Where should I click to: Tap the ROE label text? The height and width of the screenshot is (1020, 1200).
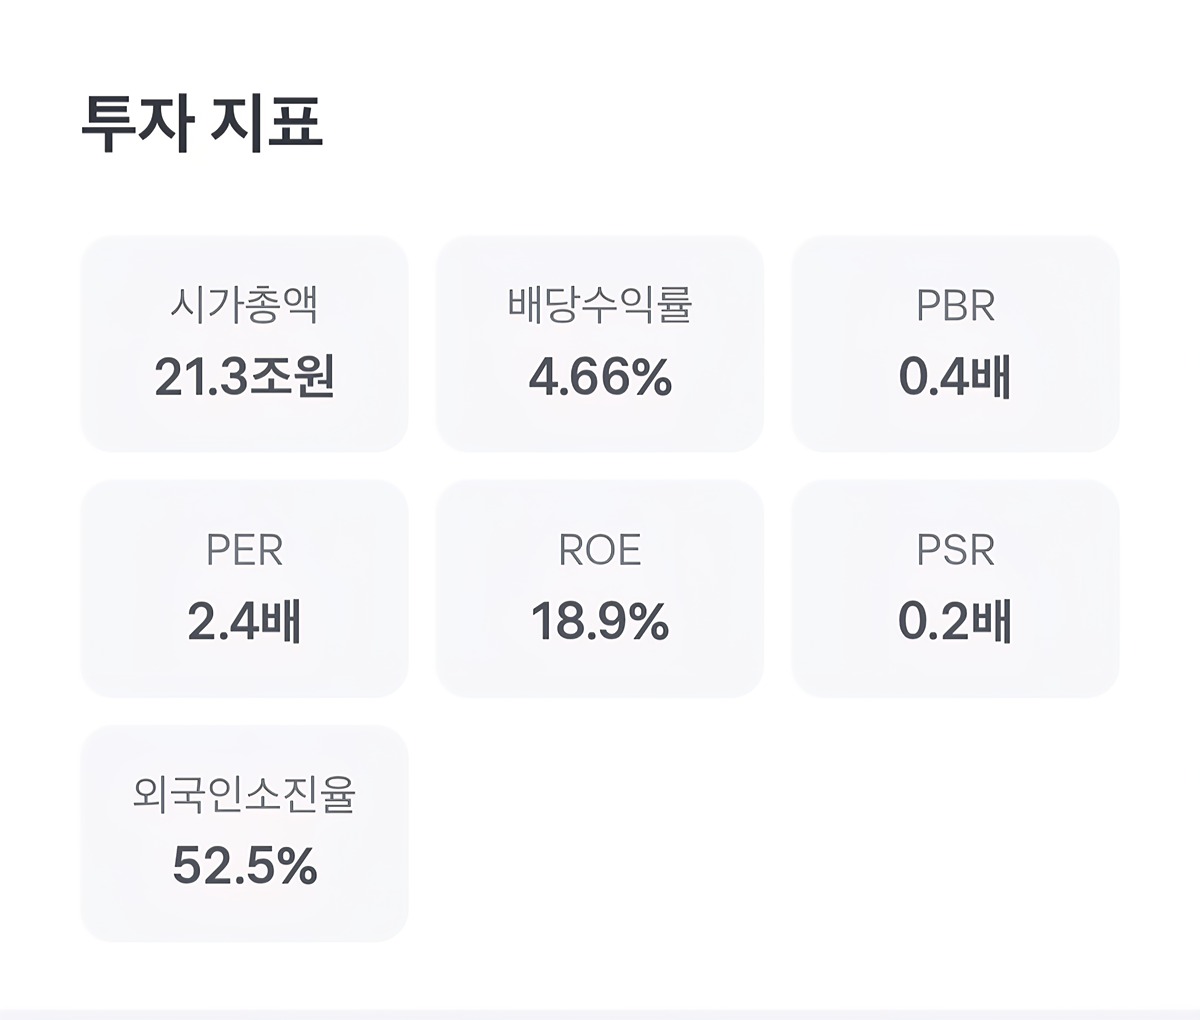600,550
